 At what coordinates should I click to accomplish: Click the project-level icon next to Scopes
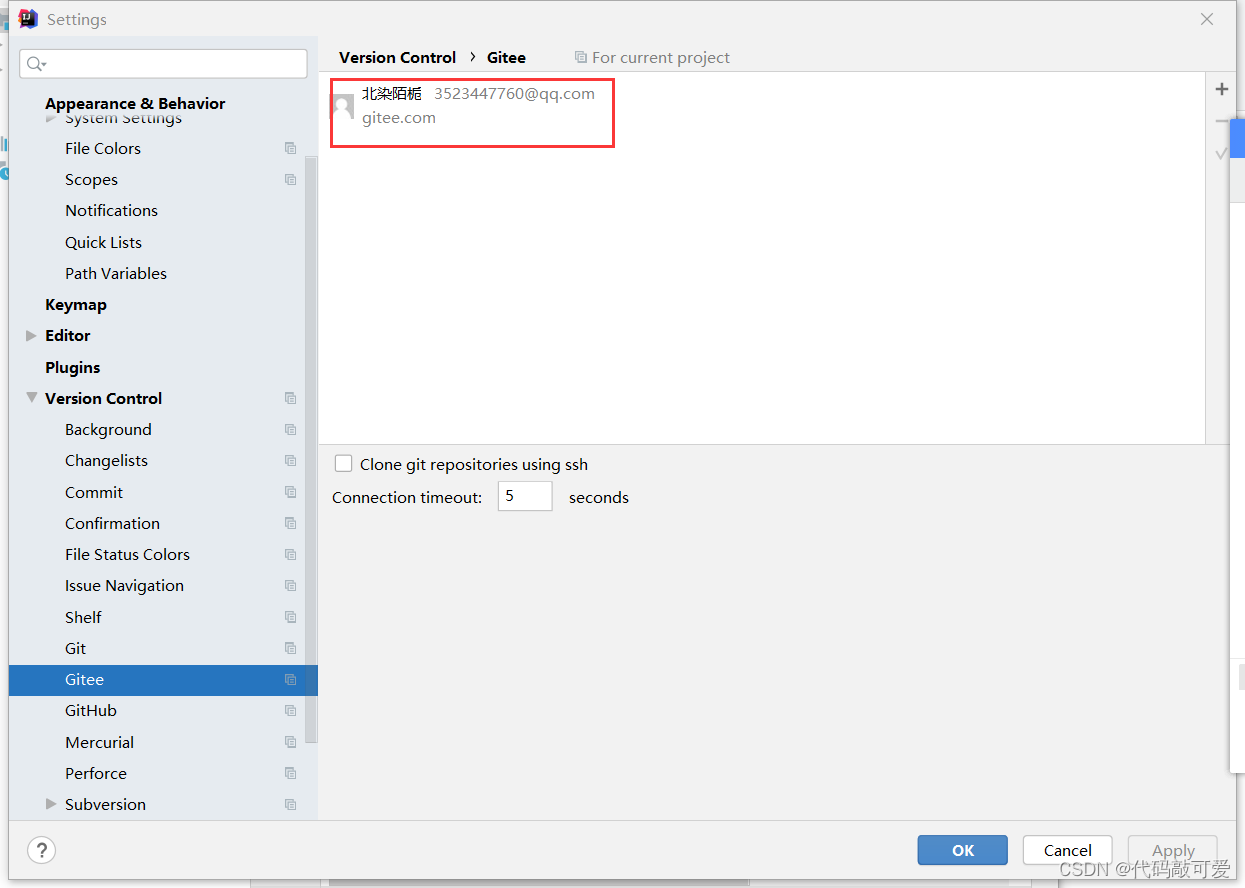point(290,180)
